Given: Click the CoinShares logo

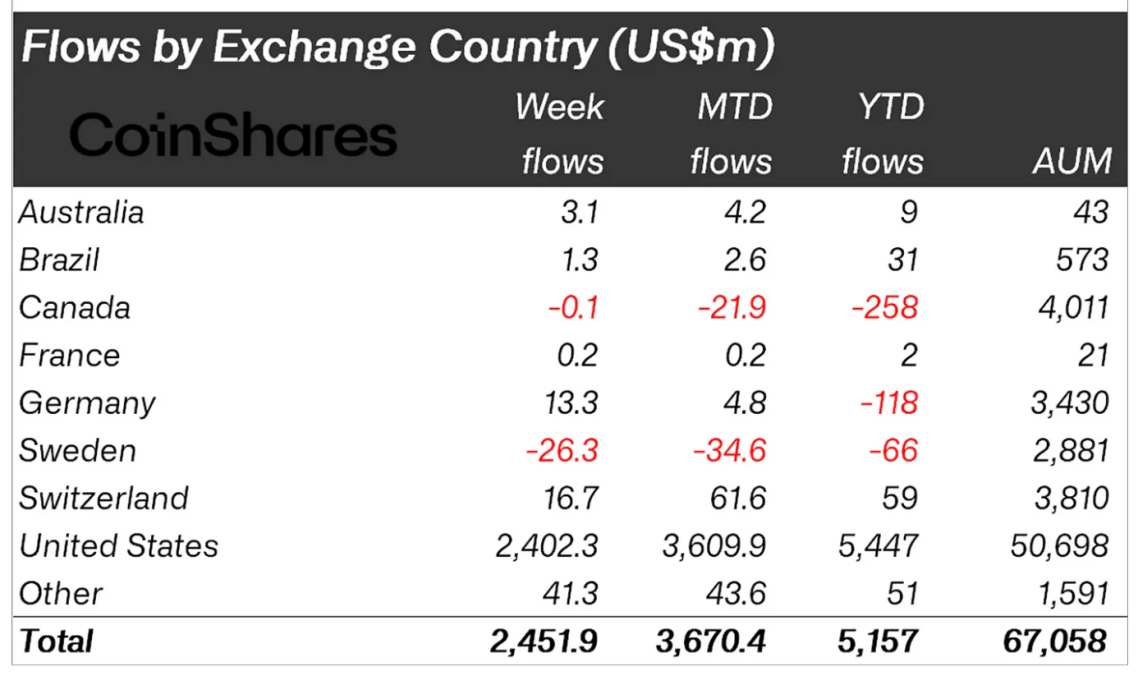Looking at the screenshot, I should 233,134.
